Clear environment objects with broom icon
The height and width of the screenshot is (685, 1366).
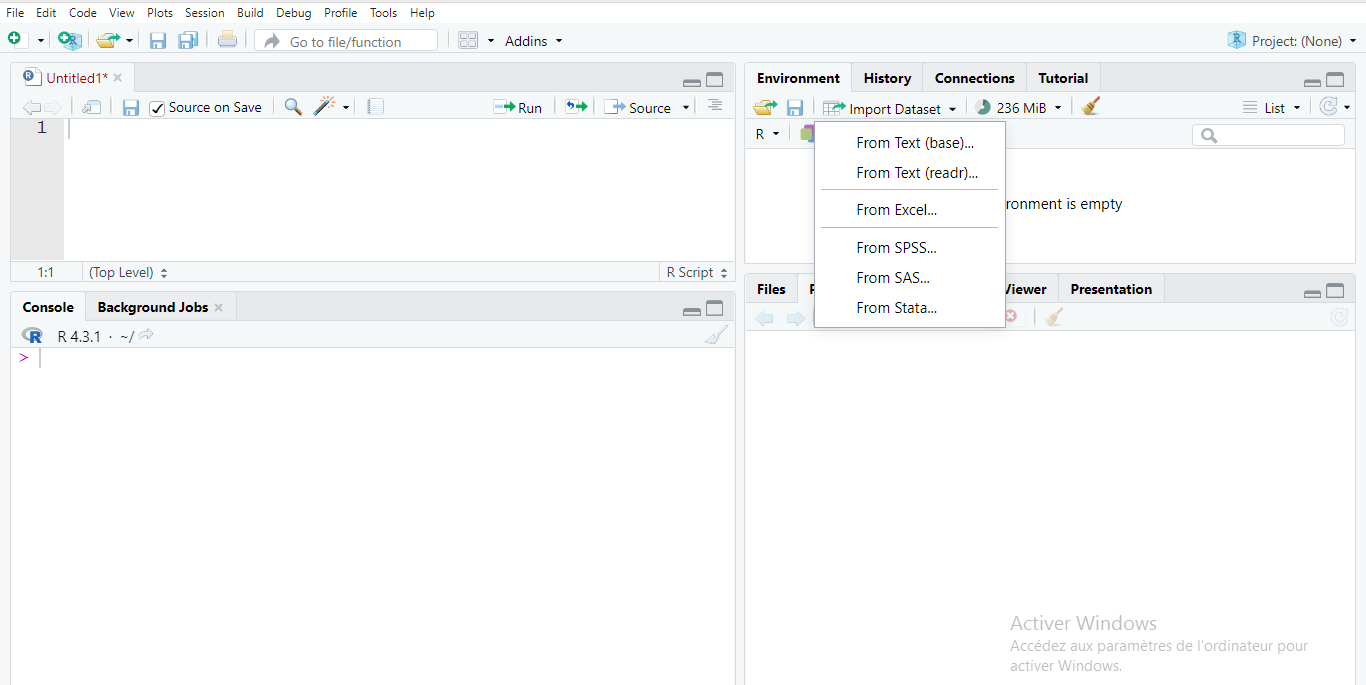tap(1090, 107)
